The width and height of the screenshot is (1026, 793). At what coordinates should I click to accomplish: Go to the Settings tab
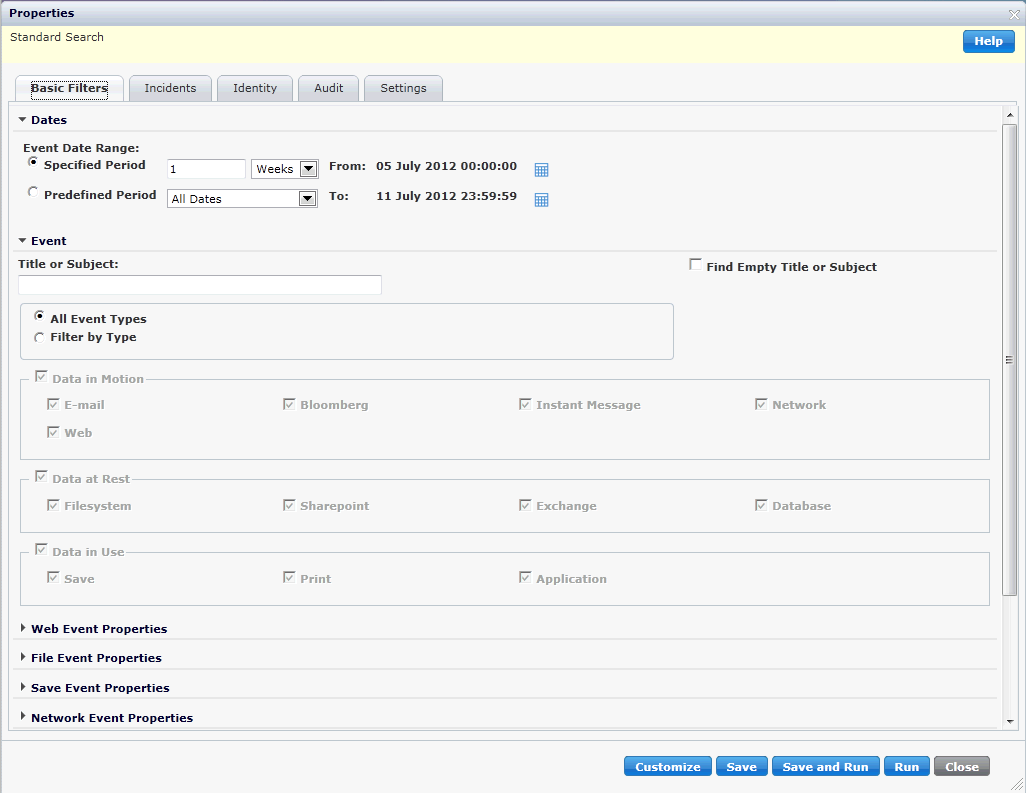(x=403, y=88)
